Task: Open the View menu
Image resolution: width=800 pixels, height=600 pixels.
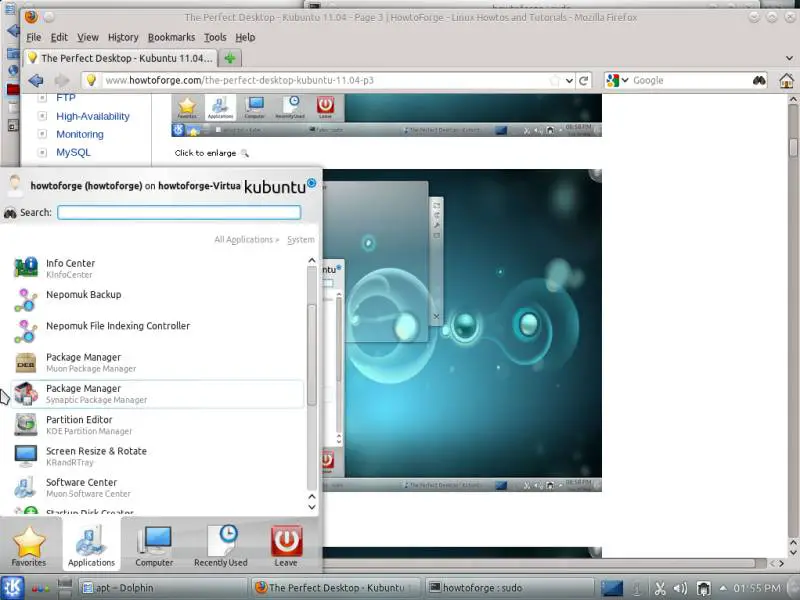Action: coord(88,37)
